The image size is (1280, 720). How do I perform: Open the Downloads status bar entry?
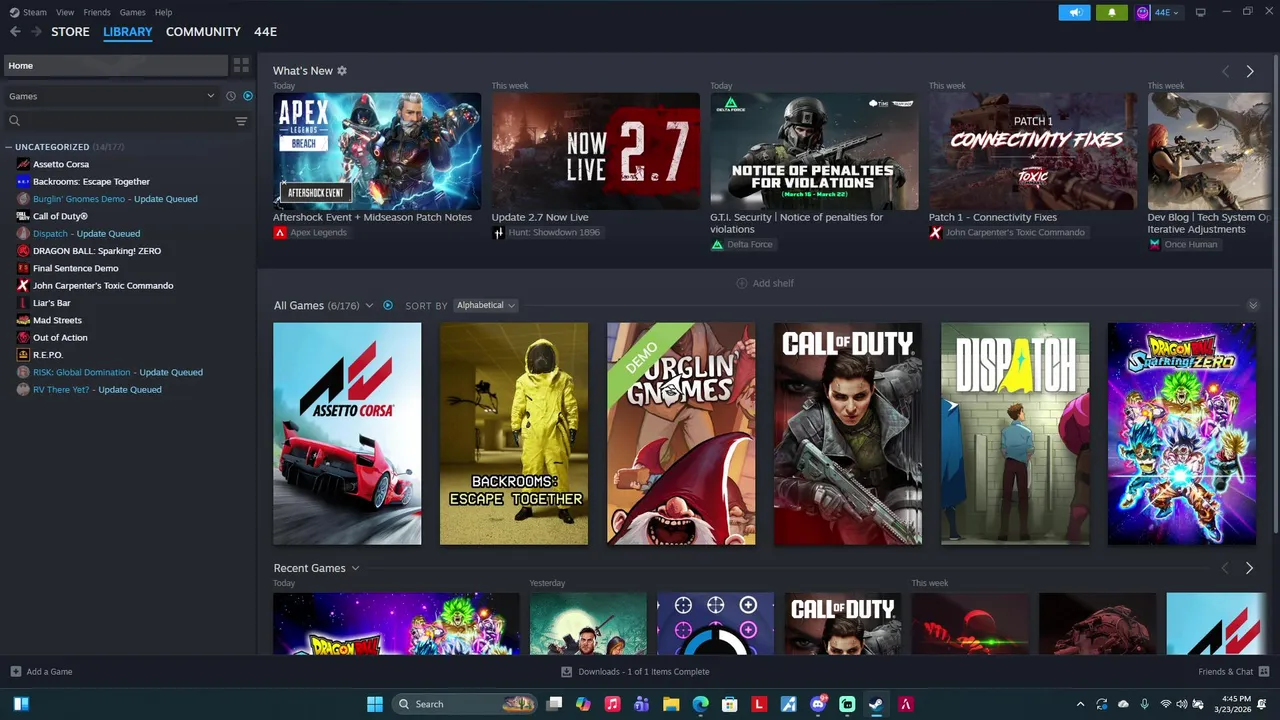point(636,672)
